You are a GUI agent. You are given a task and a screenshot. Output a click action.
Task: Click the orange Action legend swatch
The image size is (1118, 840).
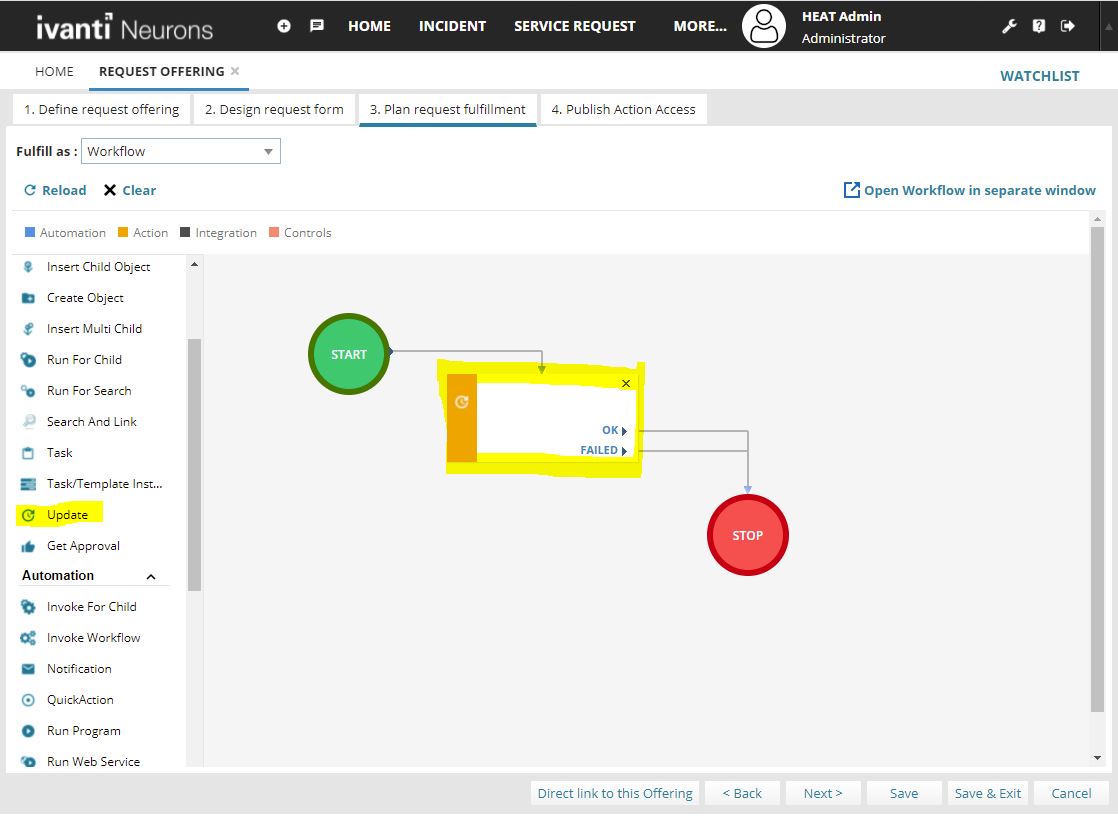(x=120, y=232)
